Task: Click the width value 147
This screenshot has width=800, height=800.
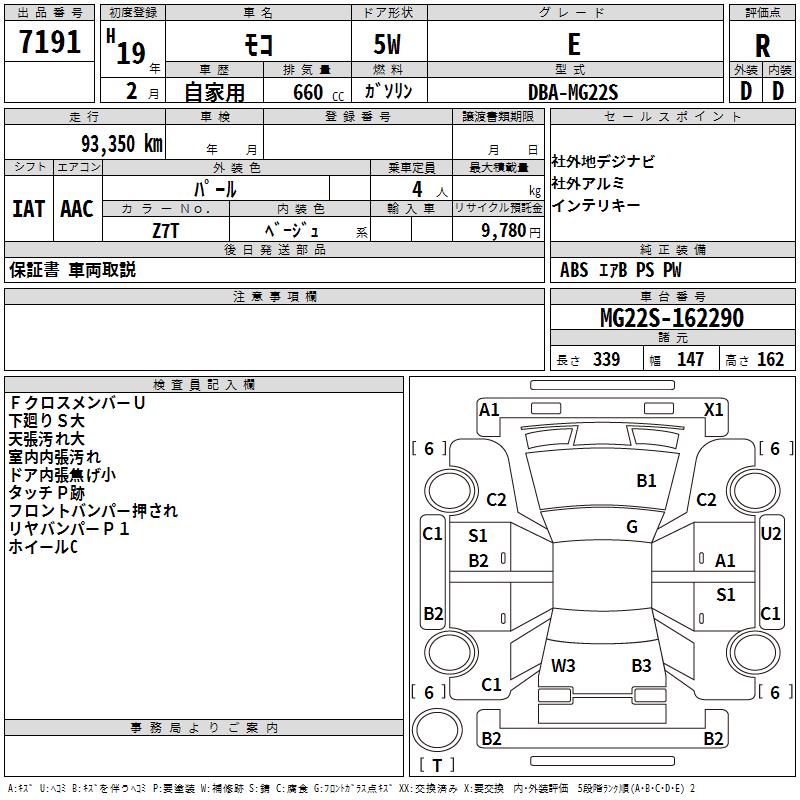Action: tap(690, 359)
